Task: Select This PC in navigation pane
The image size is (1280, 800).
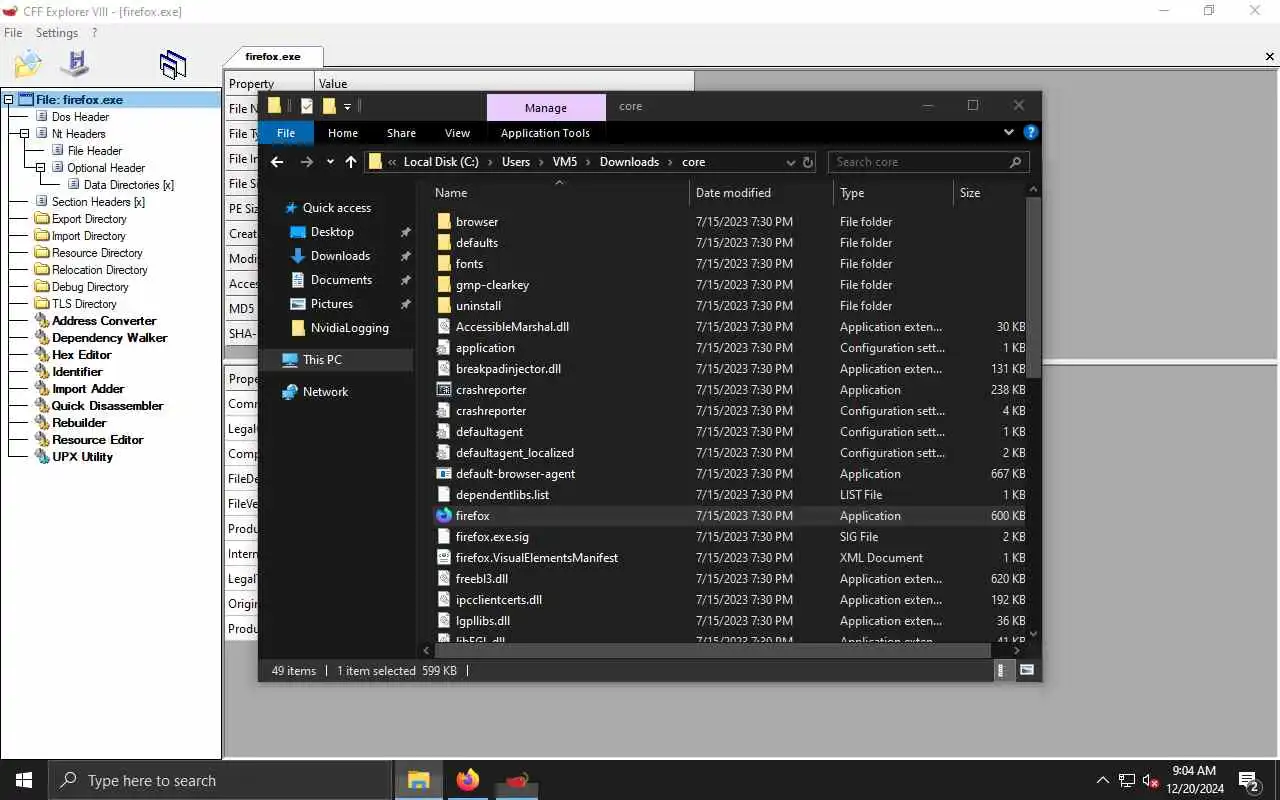Action: point(322,360)
